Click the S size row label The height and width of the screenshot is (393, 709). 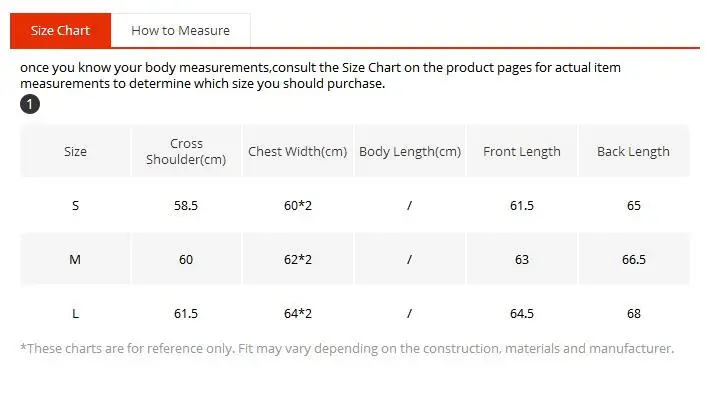point(75,205)
